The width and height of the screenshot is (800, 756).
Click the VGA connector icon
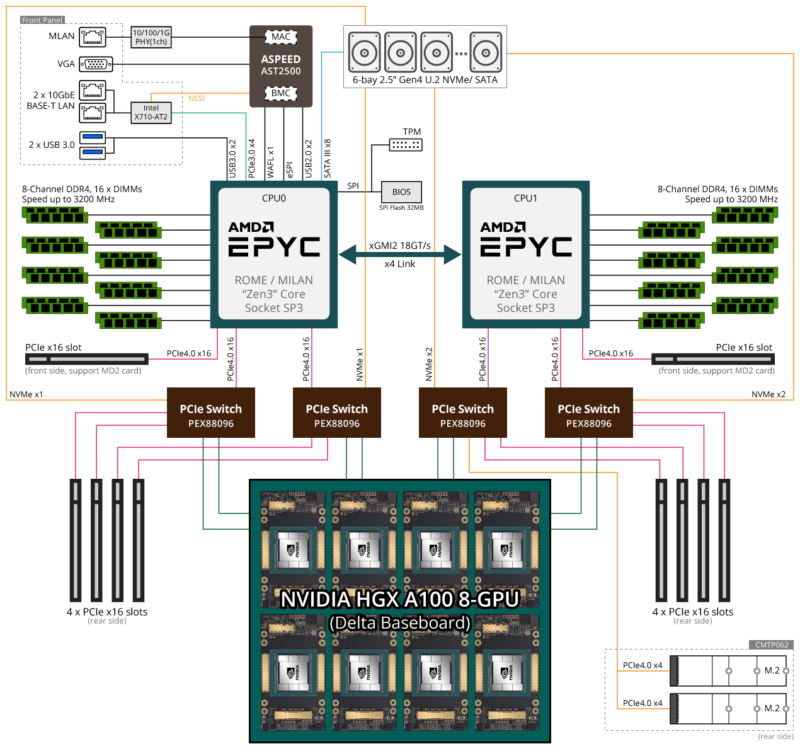95,66
